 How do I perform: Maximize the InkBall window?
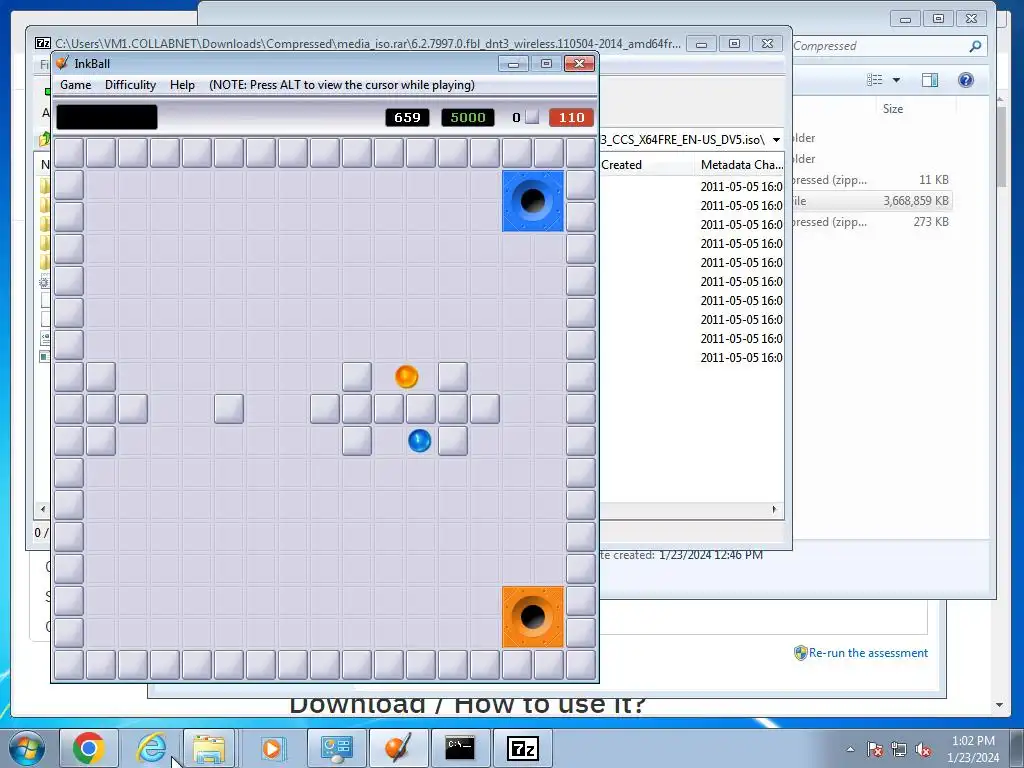click(546, 63)
